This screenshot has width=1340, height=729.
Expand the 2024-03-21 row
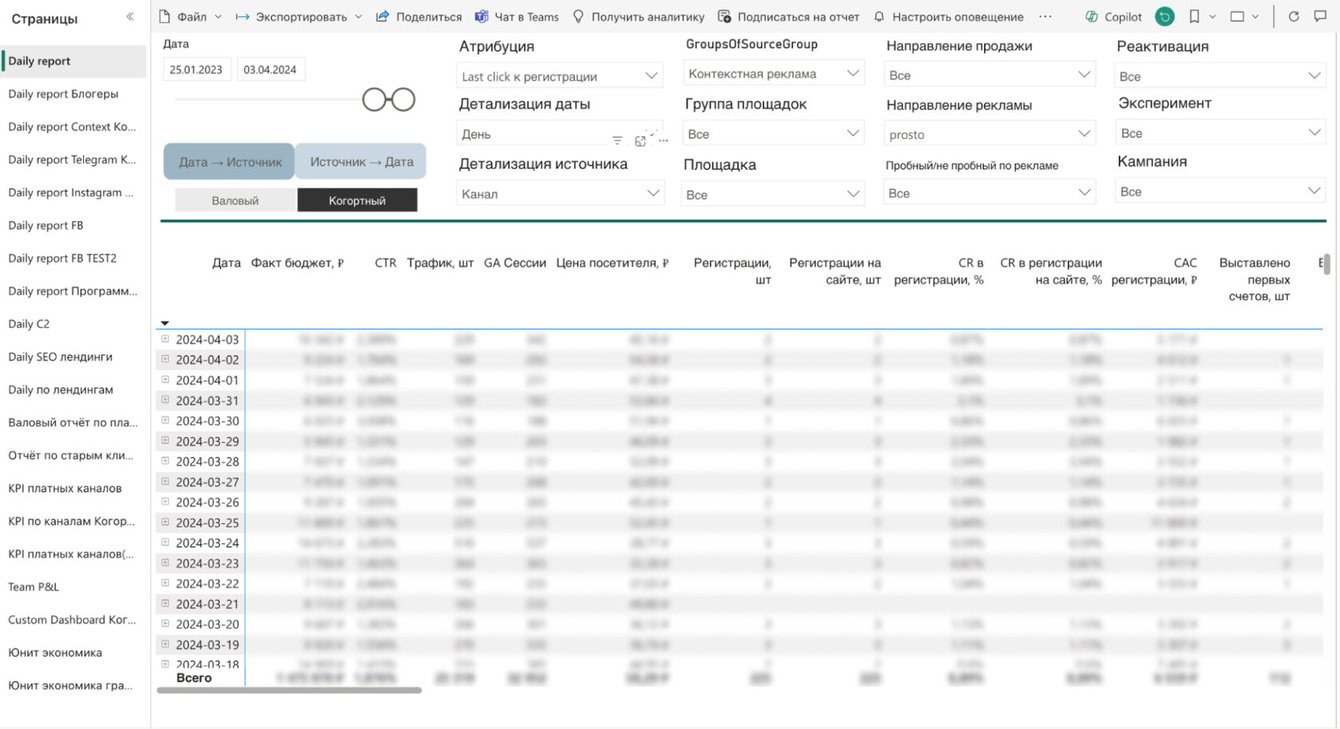click(166, 603)
